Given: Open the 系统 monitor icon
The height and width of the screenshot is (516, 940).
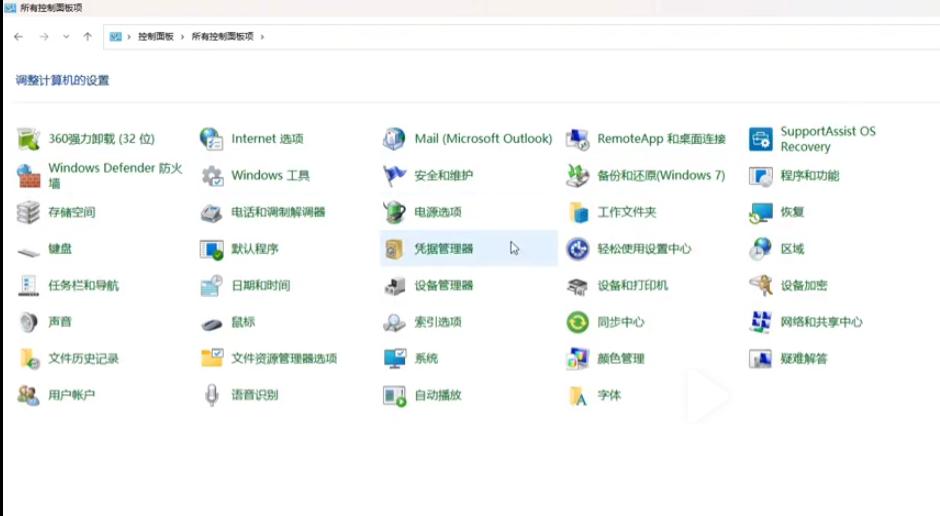Looking at the screenshot, I should (x=394, y=358).
